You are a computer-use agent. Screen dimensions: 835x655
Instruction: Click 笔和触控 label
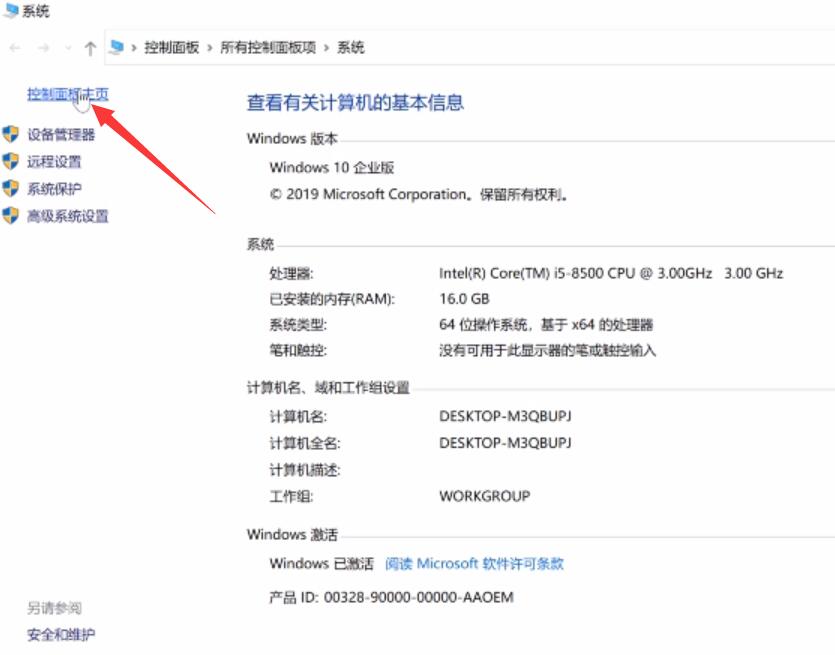[x=298, y=350]
